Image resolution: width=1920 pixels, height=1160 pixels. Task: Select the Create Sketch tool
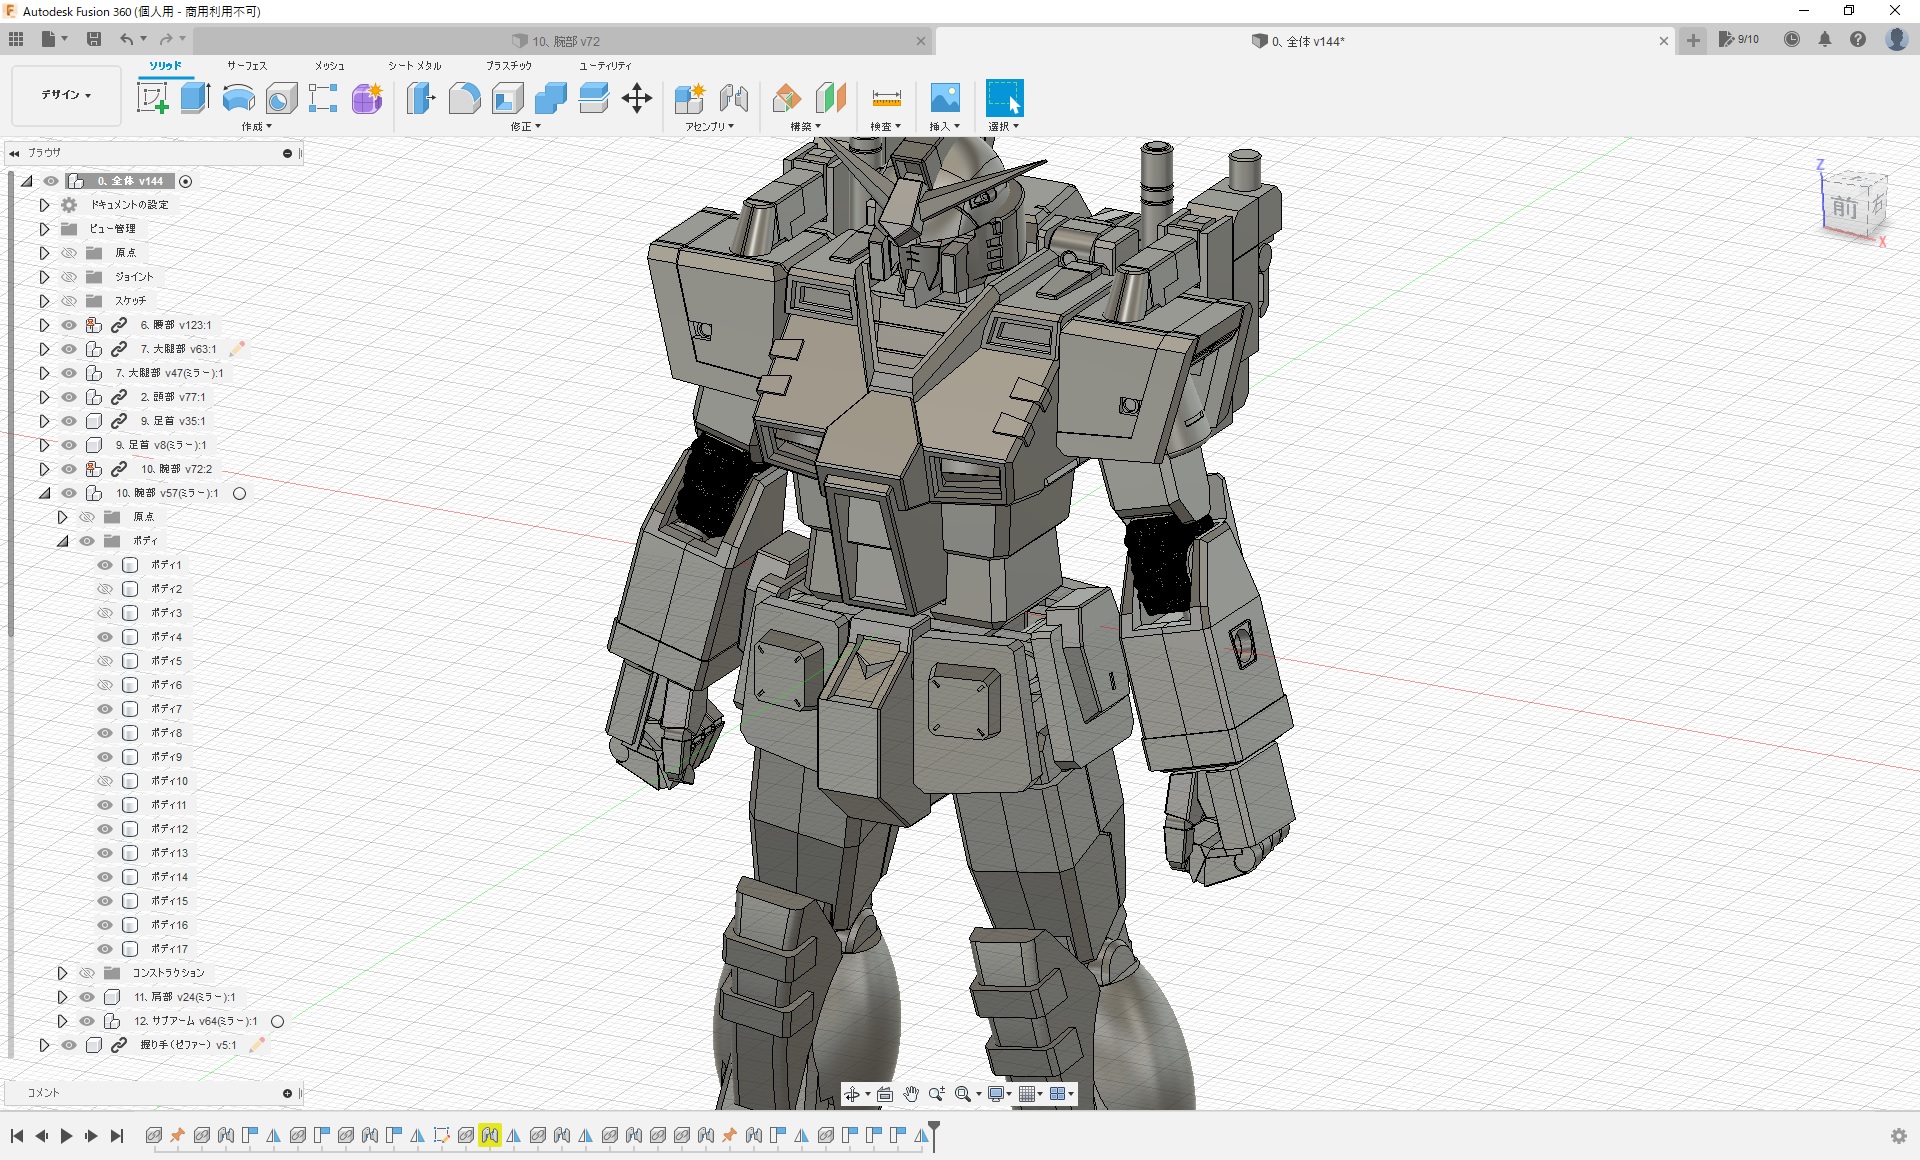[152, 98]
